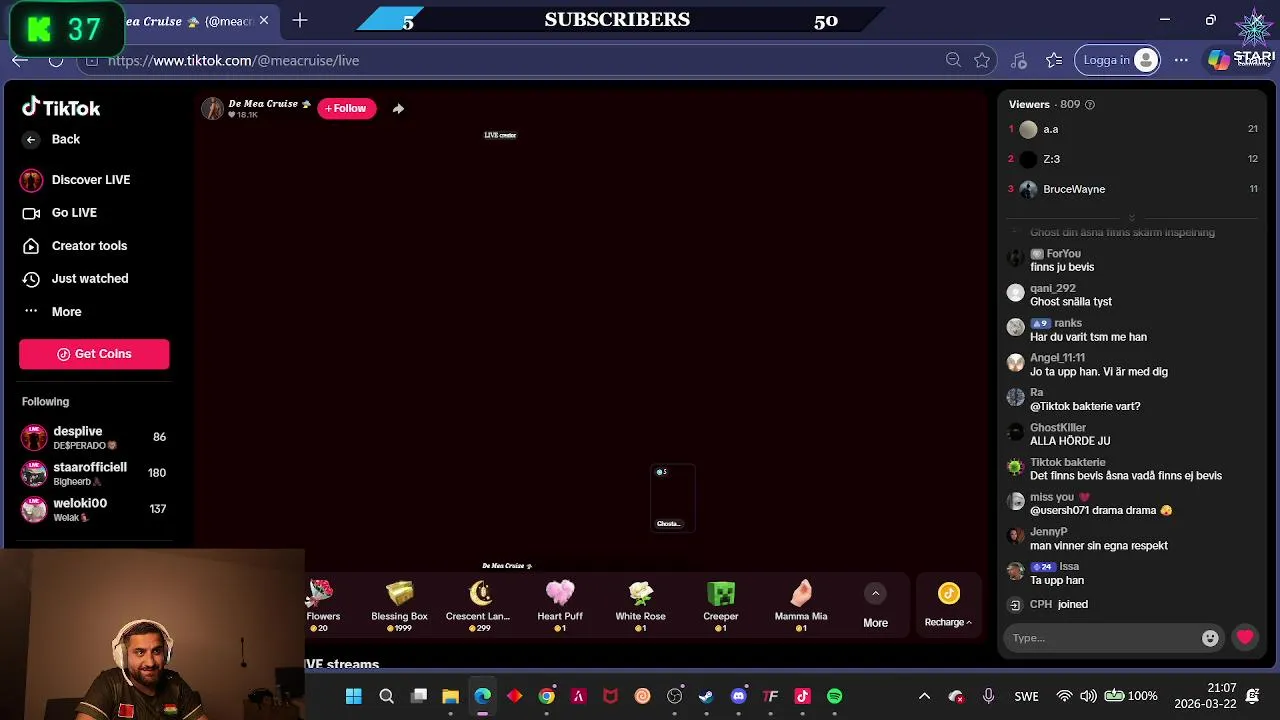Add page to favorites star icon

coord(982,61)
